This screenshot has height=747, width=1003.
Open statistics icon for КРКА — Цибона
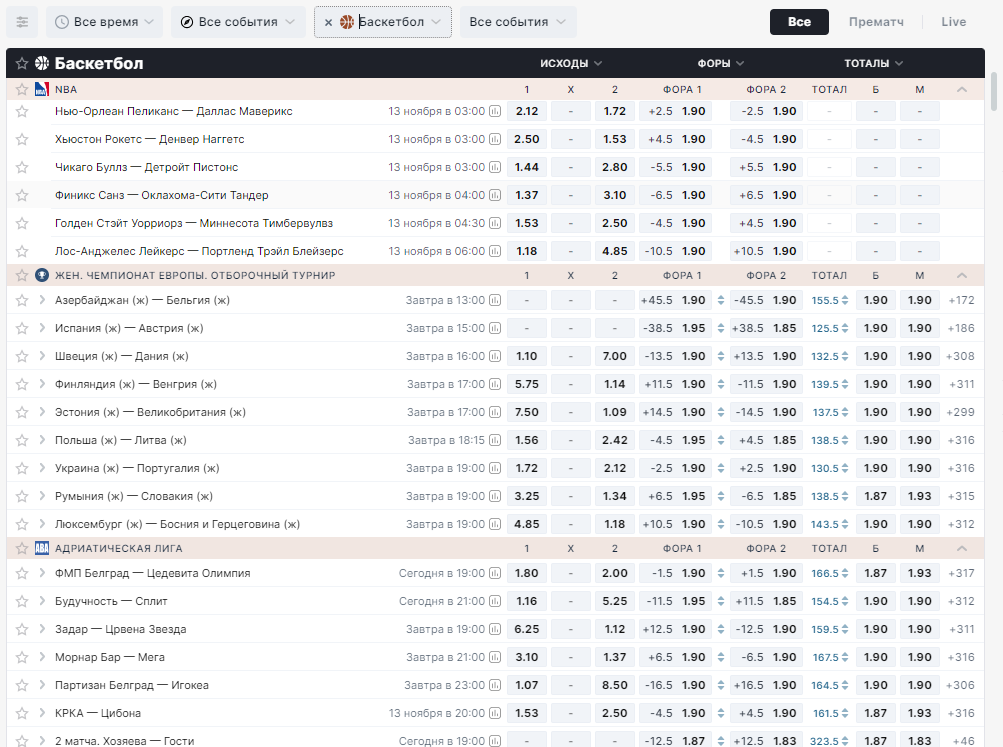coord(495,713)
